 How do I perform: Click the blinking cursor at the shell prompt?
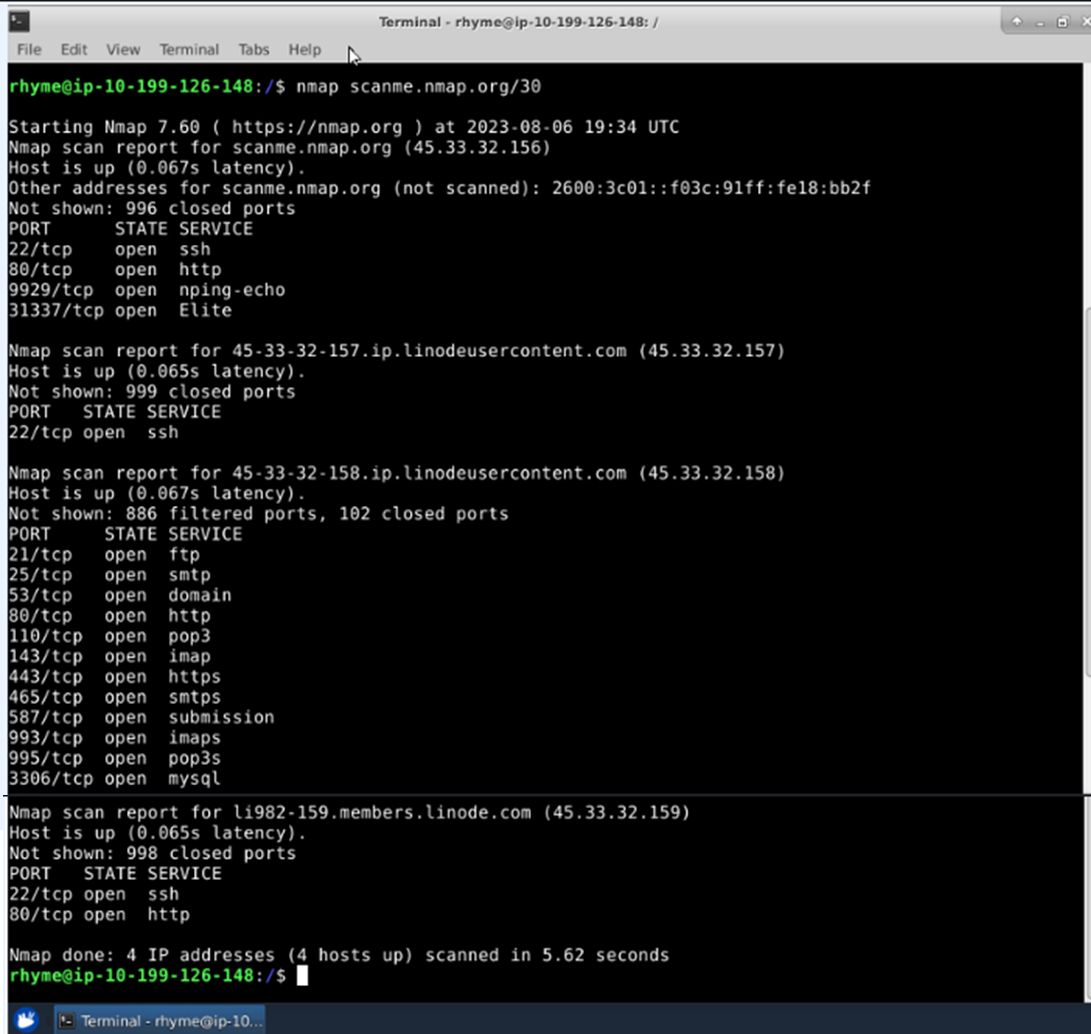(301, 976)
